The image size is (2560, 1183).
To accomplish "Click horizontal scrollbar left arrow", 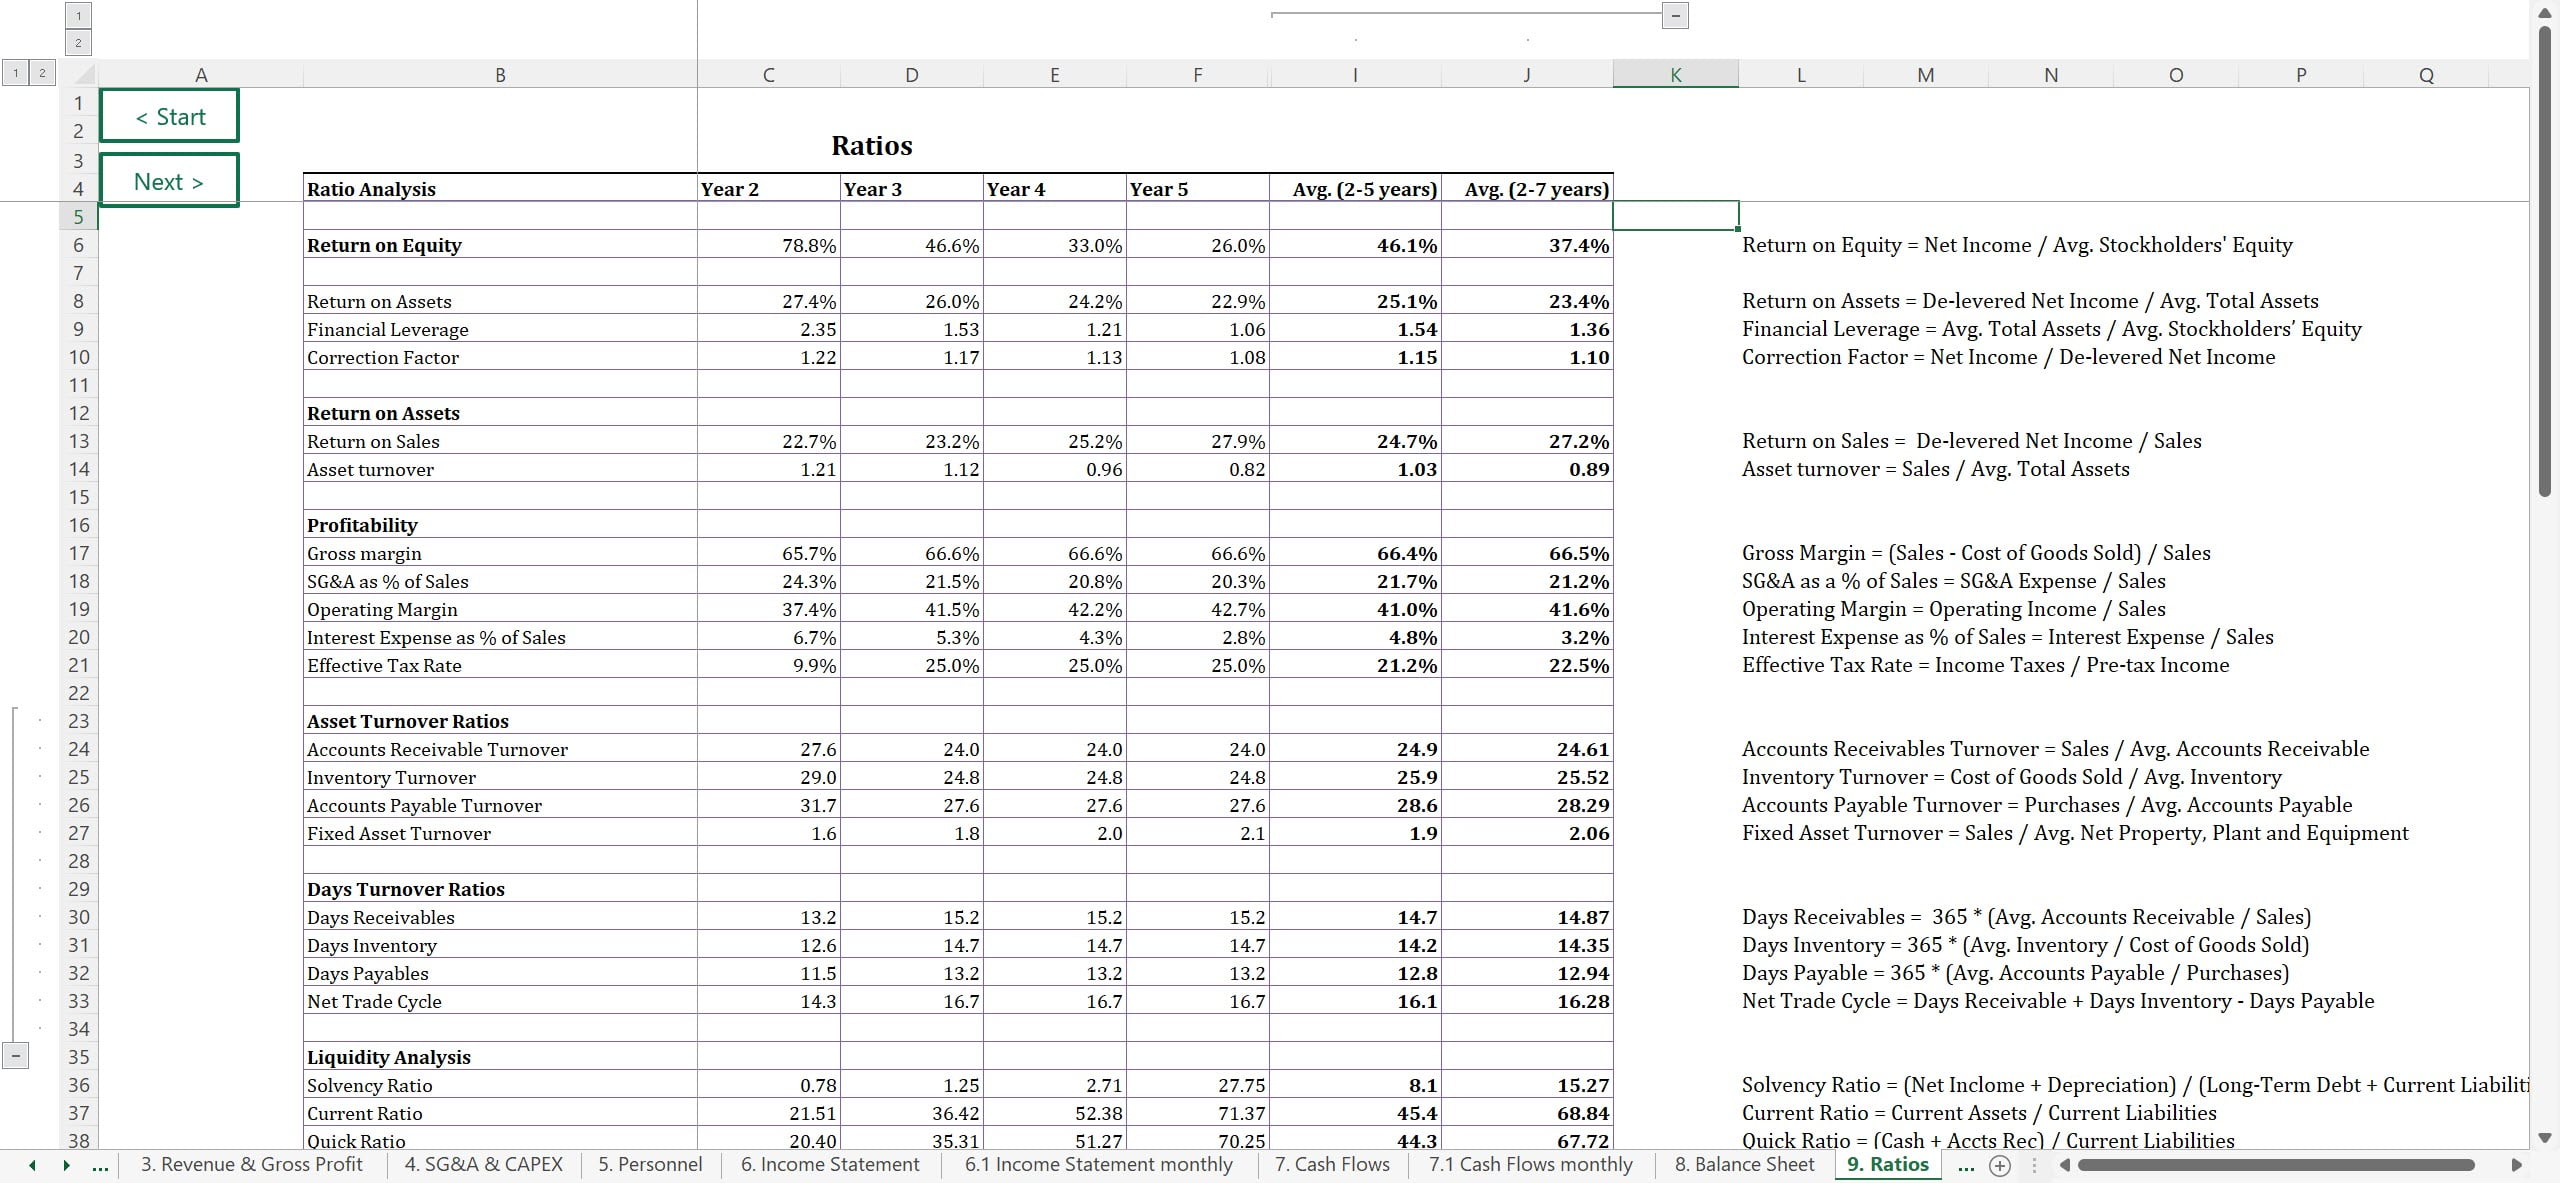I will pyautogui.click(x=2065, y=1165).
